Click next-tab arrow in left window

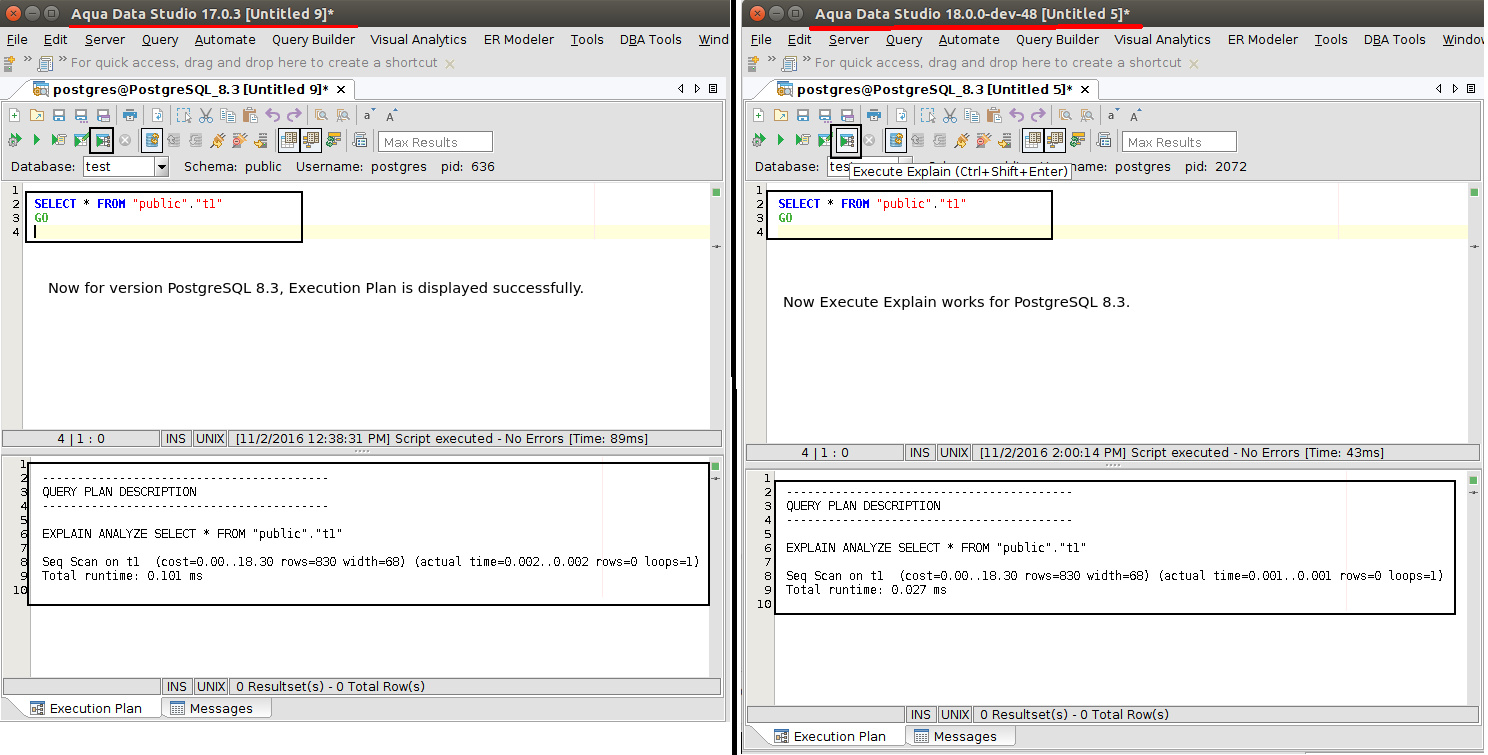[x=696, y=89]
